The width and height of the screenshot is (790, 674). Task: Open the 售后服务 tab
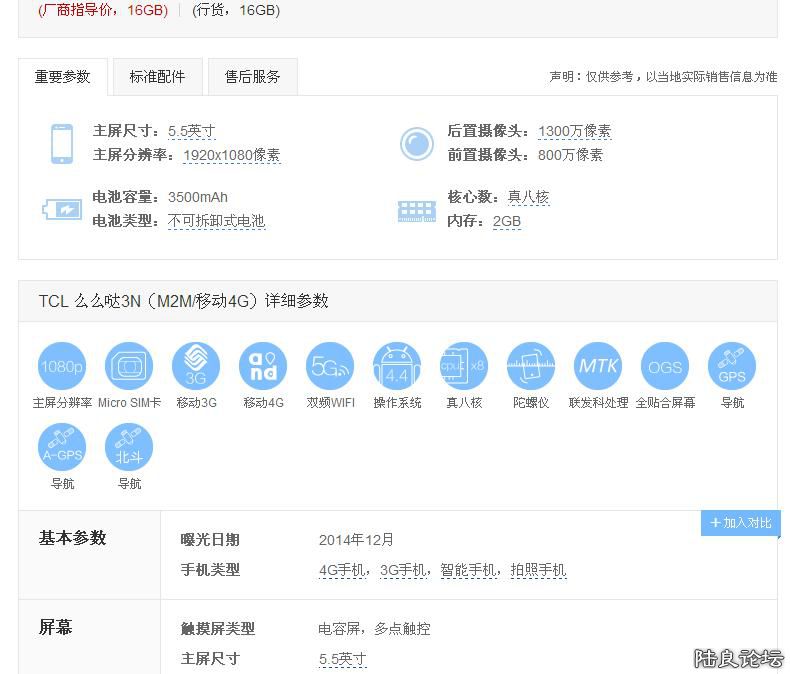tap(252, 77)
